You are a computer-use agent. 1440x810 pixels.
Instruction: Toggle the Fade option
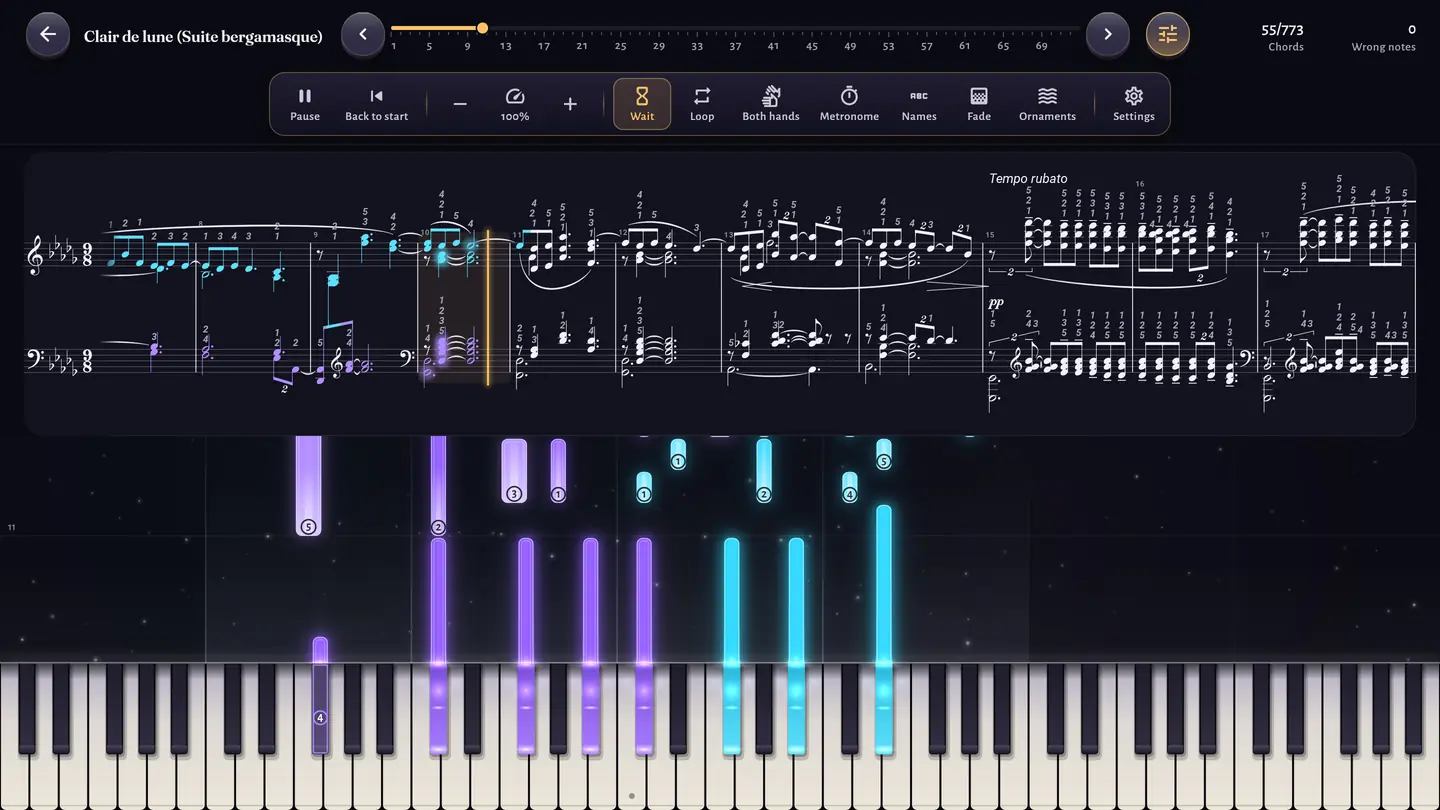coord(979,104)
